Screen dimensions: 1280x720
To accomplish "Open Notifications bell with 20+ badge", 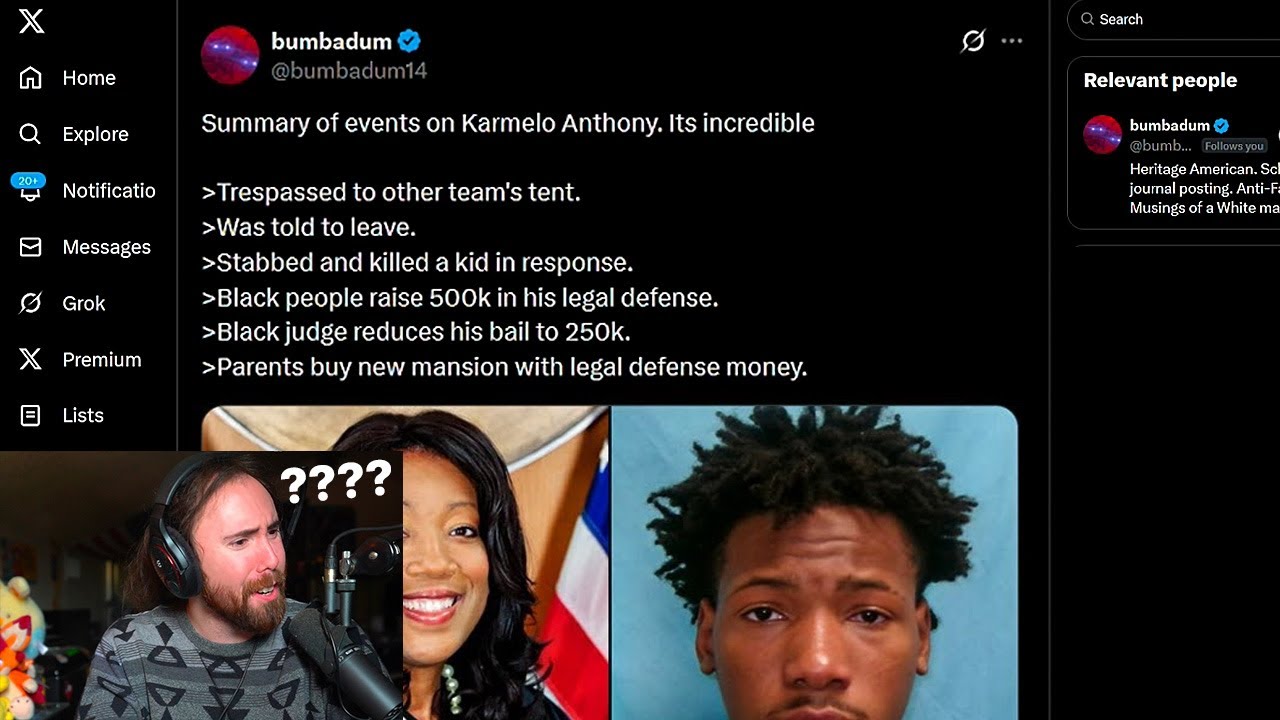I will click(x=29, y=188).
